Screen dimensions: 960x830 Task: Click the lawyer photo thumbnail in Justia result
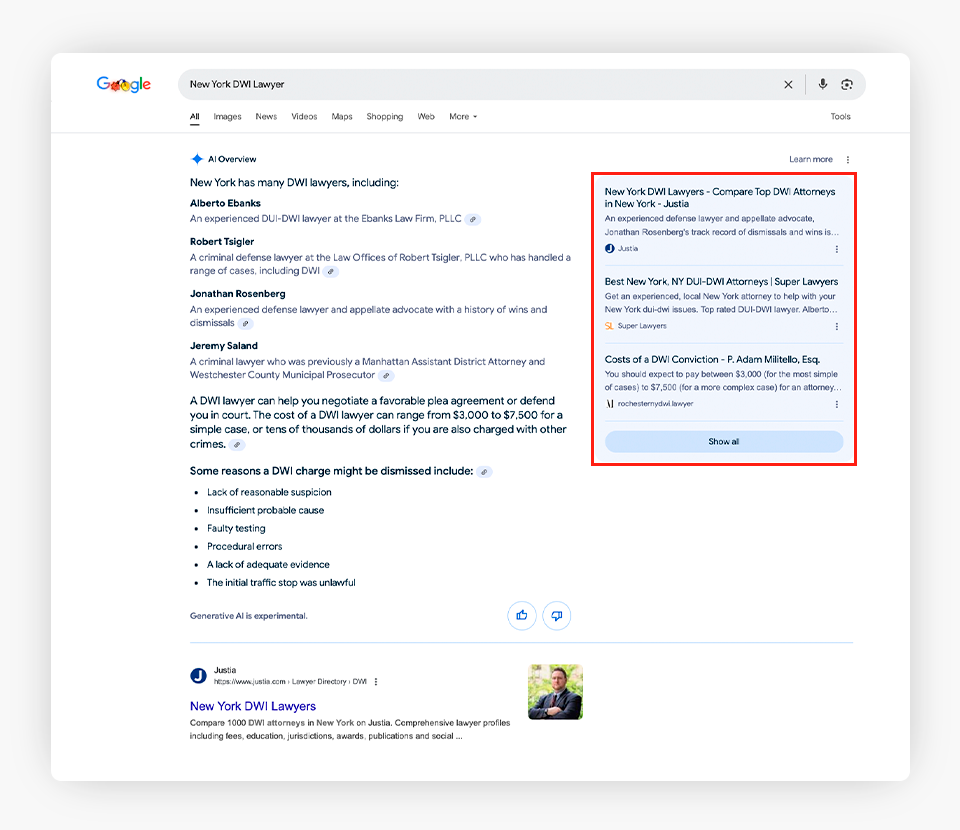[x=555, y=692]
